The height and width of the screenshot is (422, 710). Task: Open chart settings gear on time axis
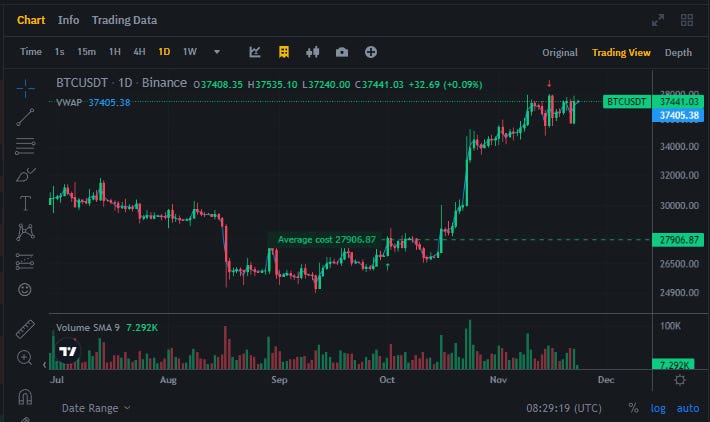680,380
